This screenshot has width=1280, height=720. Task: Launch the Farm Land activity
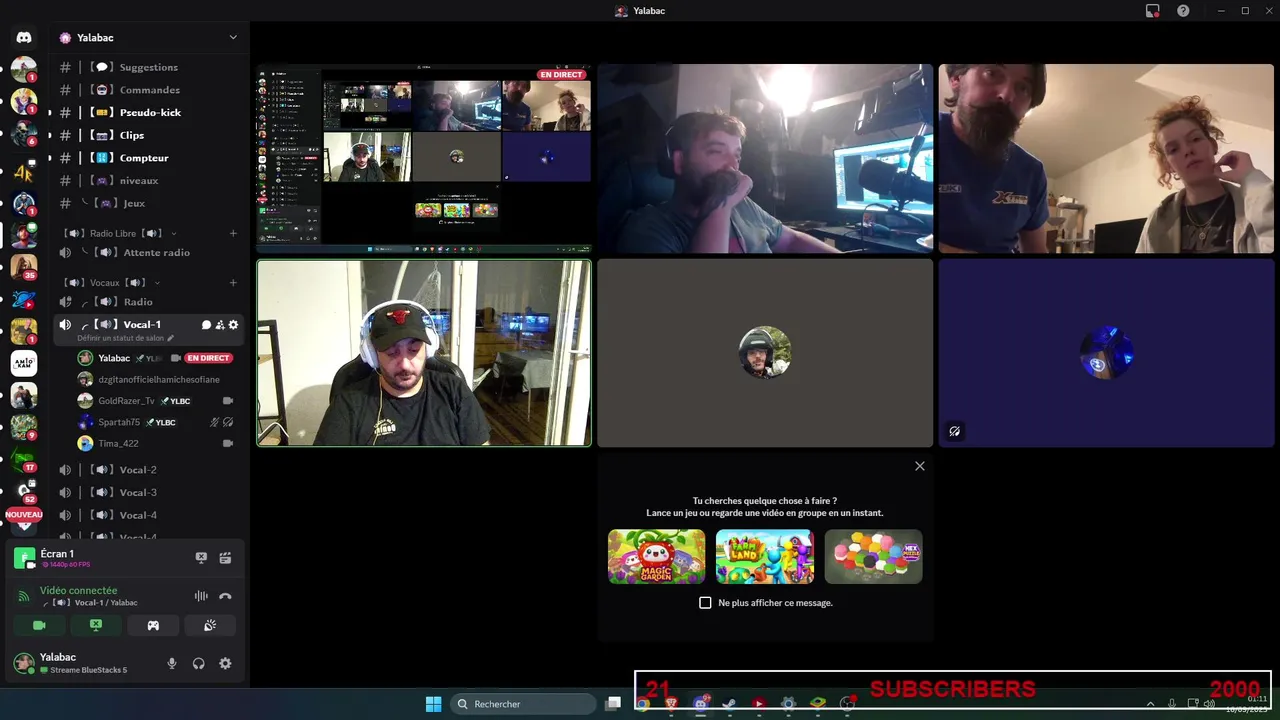pyautogui.click(x=765, y=557)
